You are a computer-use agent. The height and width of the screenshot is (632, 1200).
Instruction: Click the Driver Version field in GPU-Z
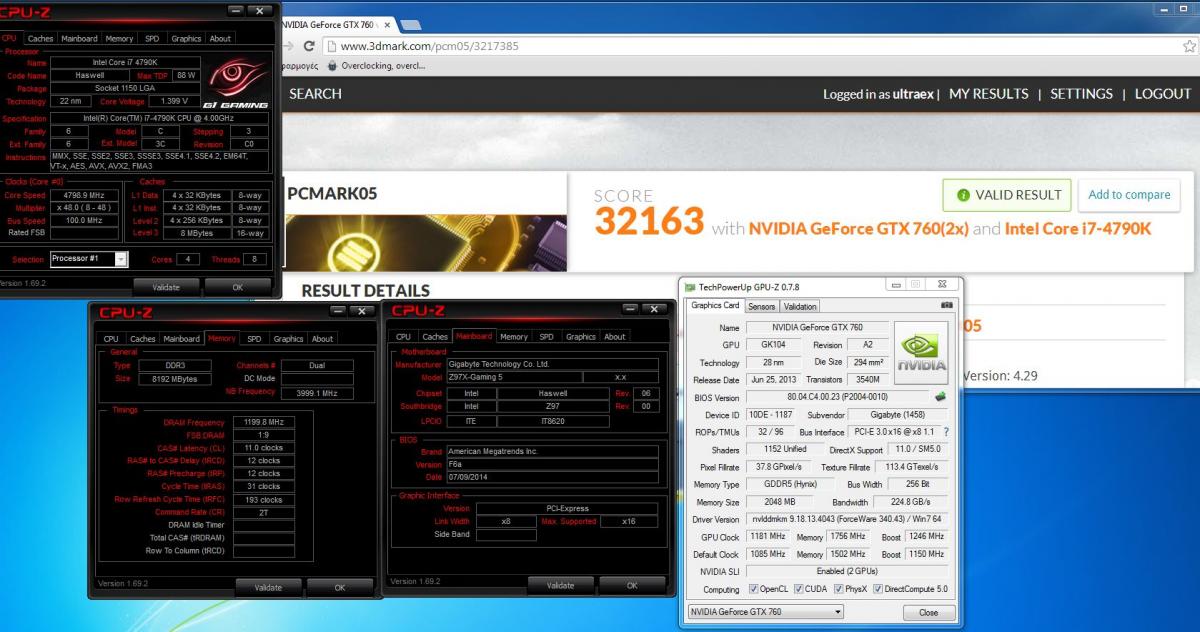(x=848, y=519)
